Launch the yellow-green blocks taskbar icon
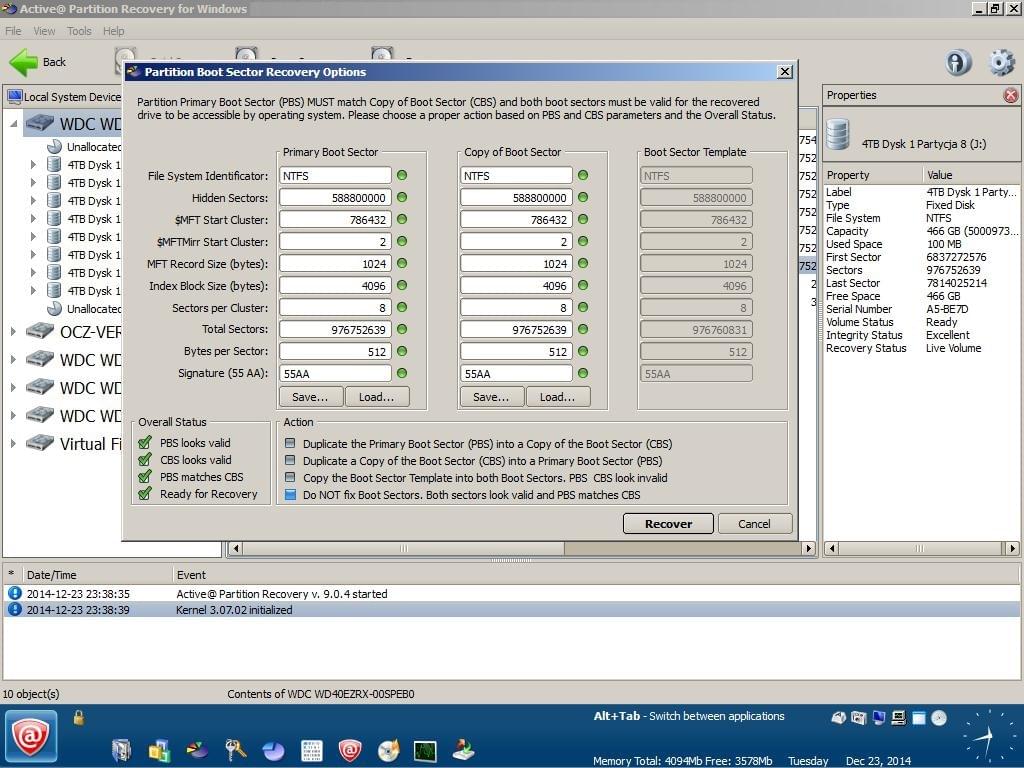The image size is (1024, 768). [x=159, y=750]
